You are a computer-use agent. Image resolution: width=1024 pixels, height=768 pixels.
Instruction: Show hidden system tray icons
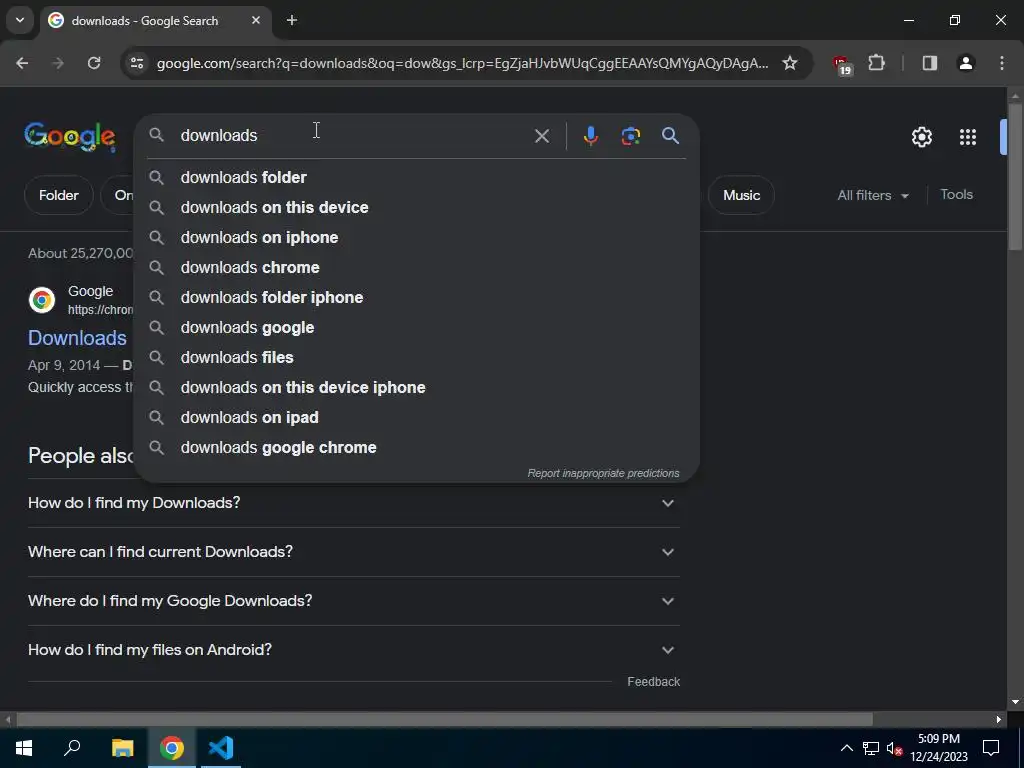tap(846, 748)
